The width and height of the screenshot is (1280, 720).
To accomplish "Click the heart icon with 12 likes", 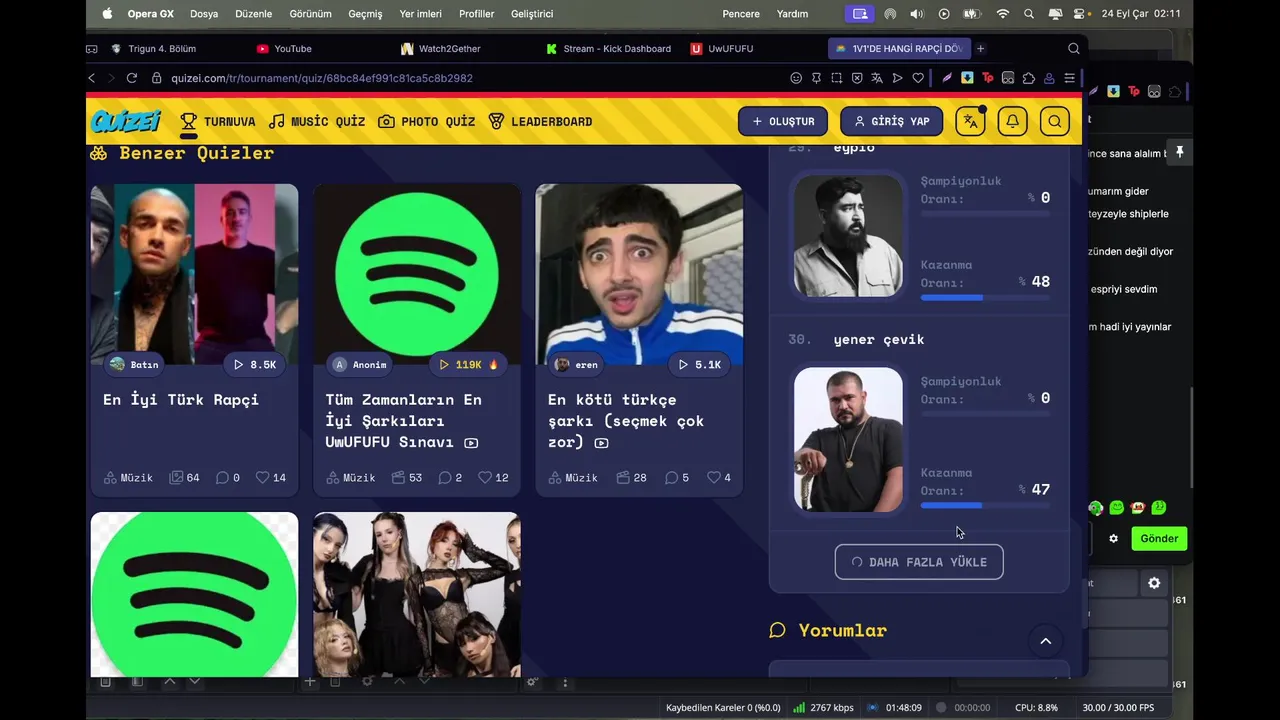I will point(485,478).
